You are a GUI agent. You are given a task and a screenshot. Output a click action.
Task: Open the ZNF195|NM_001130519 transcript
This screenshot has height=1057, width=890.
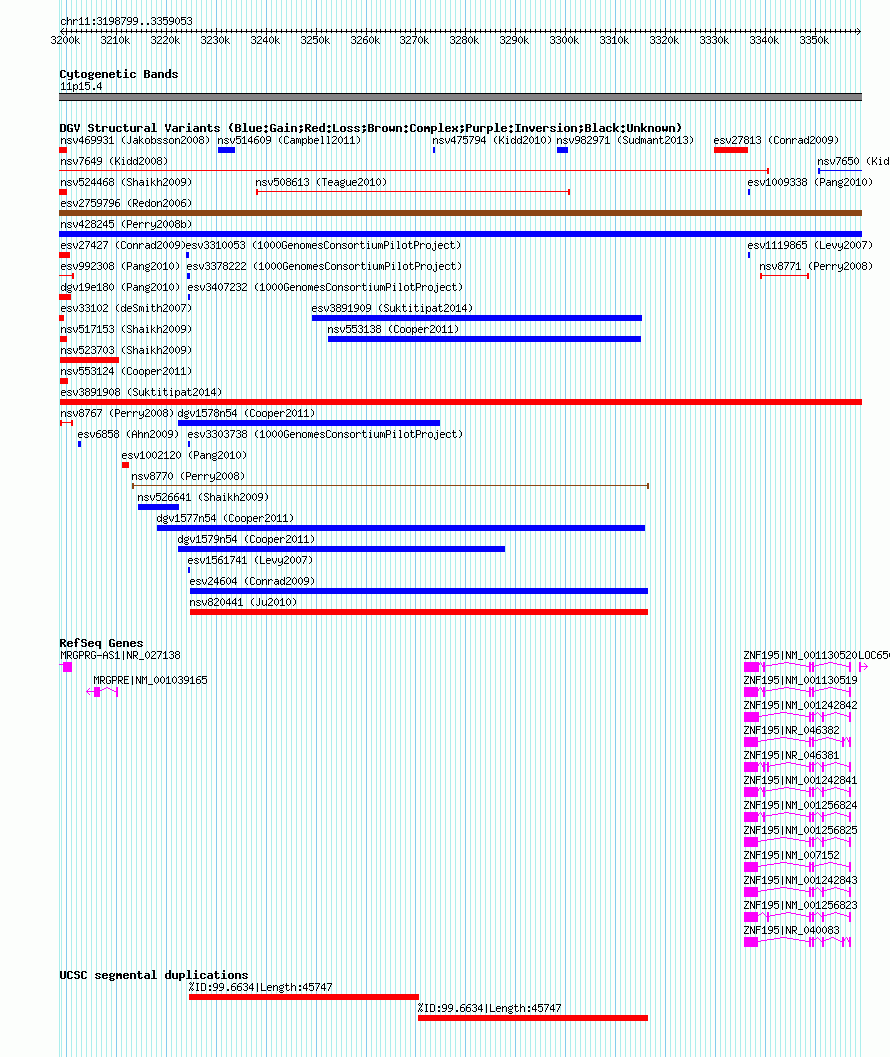point(797,692)
